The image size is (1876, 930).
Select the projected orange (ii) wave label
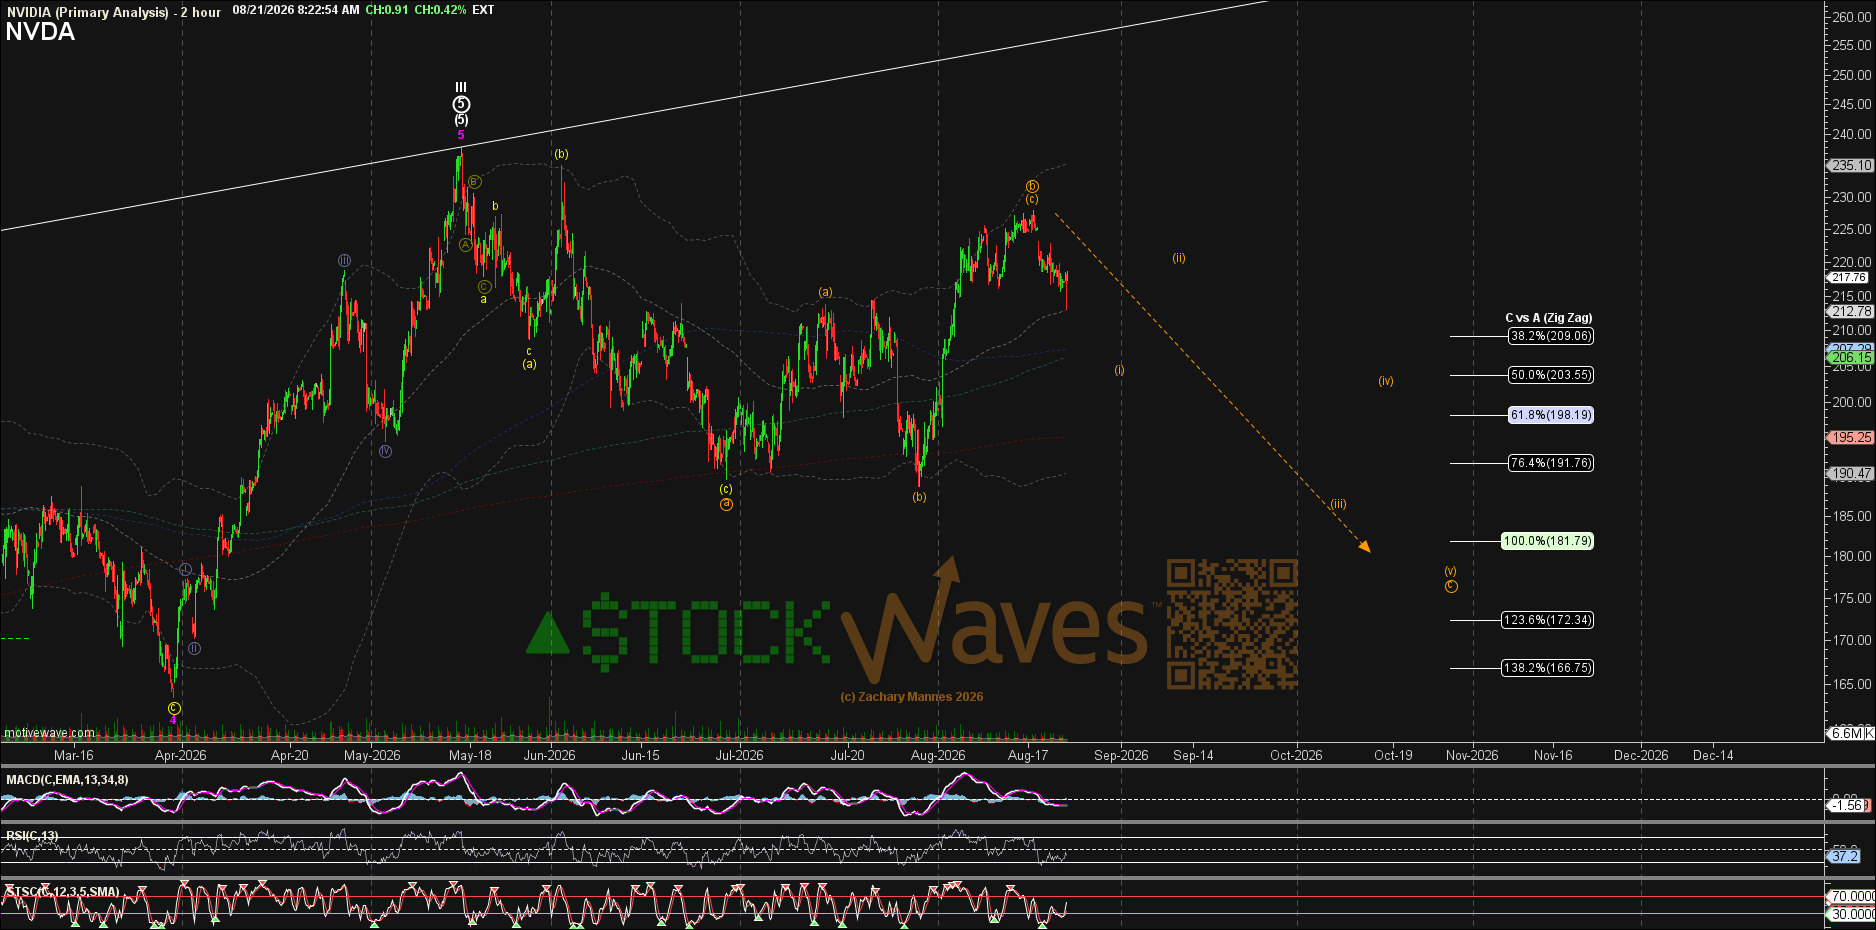pyautogui.click(x=1179, y=258)
